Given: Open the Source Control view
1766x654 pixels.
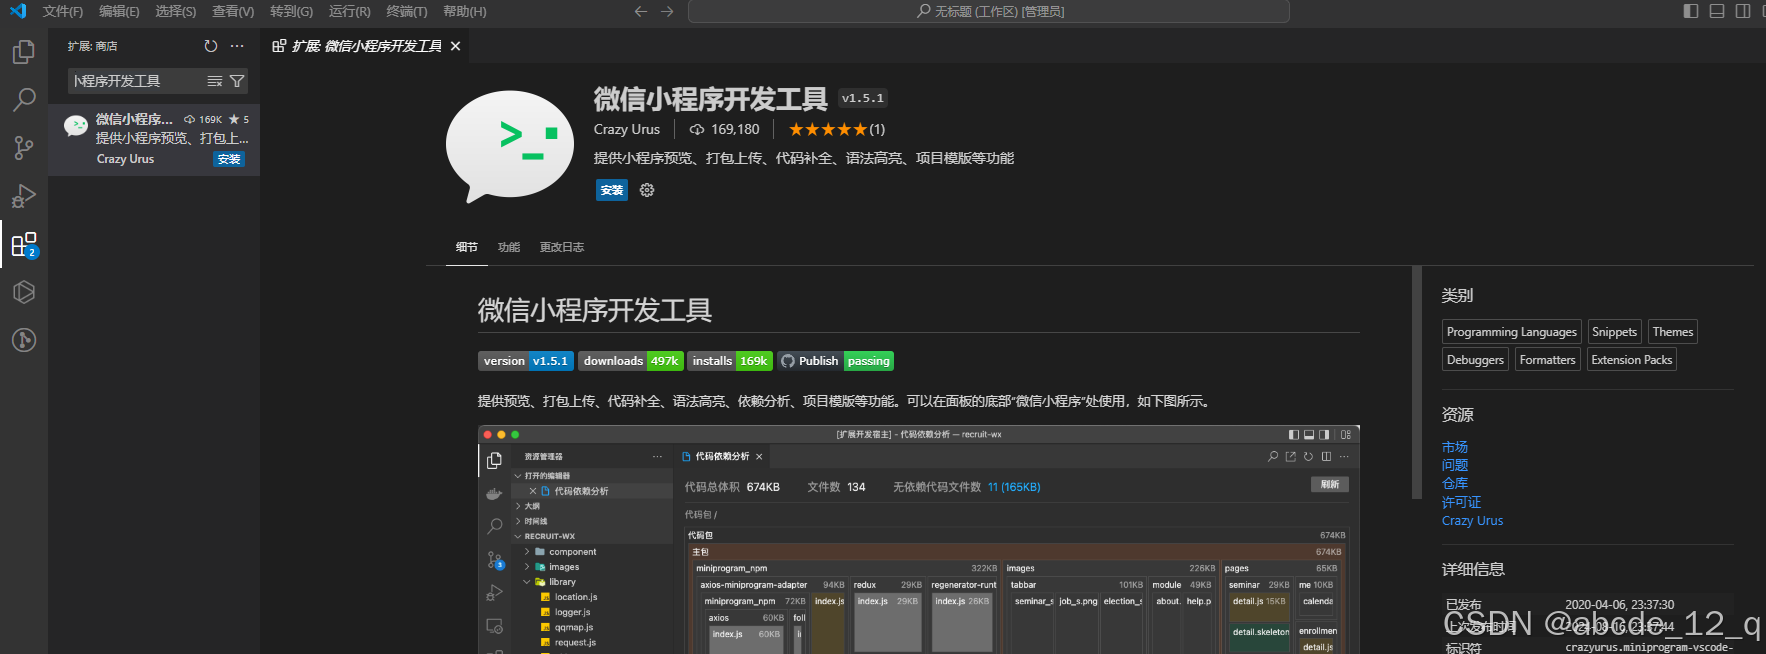Looking at the screenshot, I should tap(24, 148).
